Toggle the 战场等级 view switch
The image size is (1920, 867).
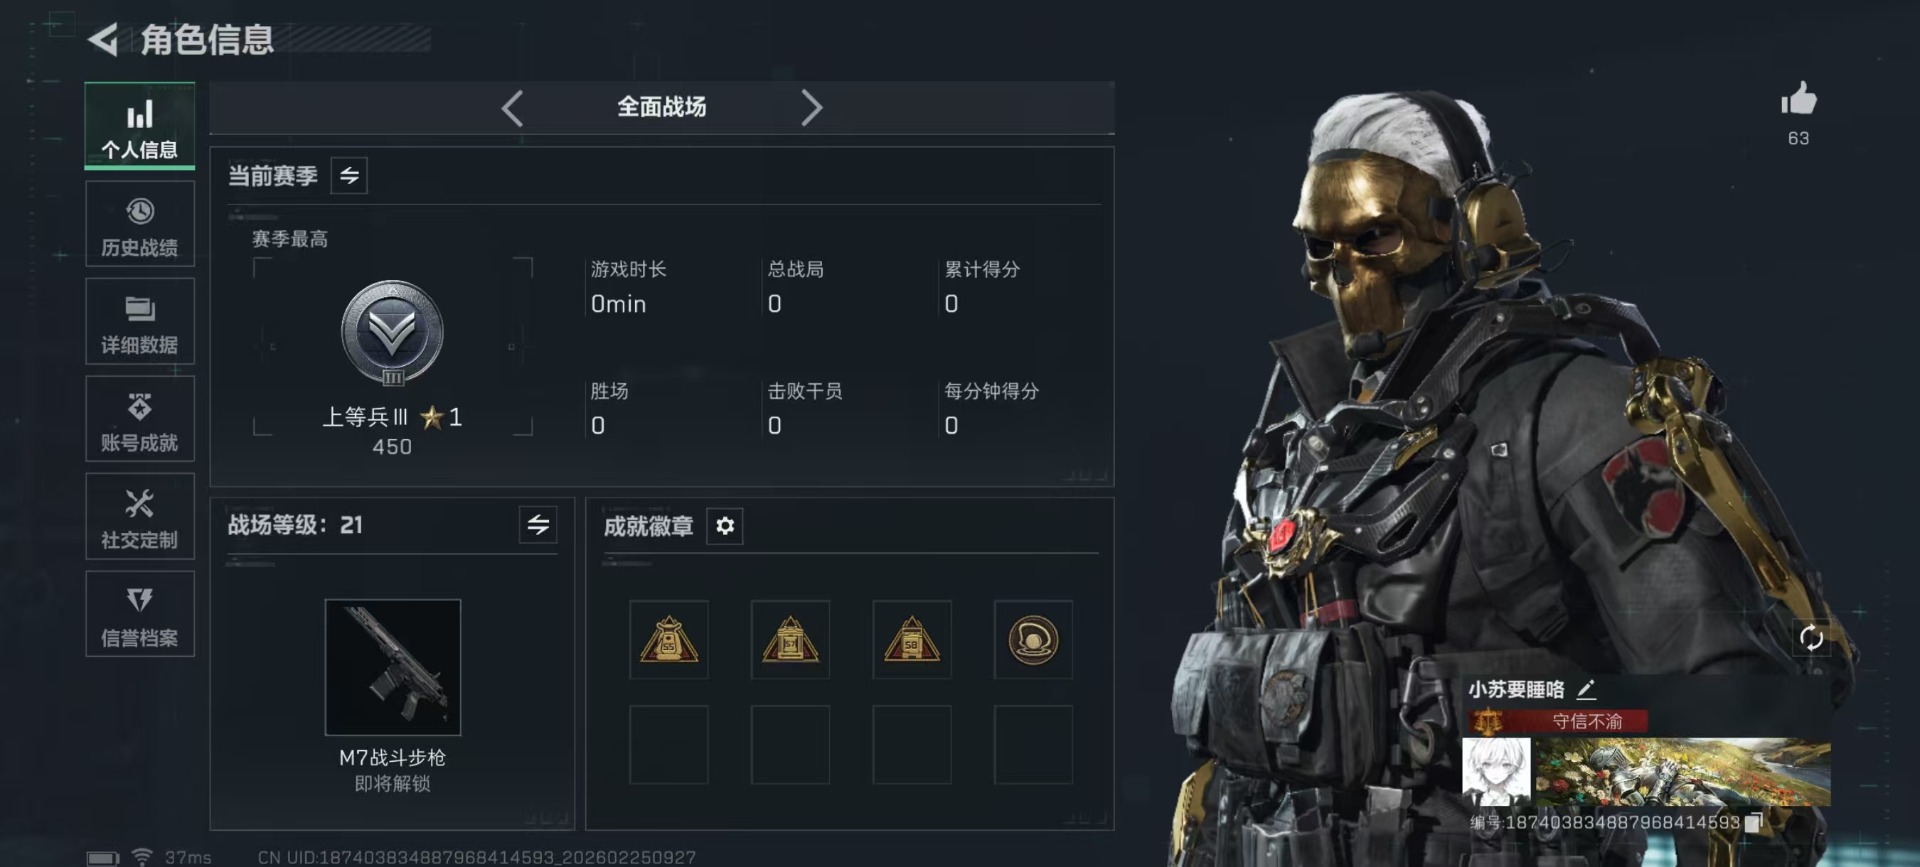click(538, 525)
